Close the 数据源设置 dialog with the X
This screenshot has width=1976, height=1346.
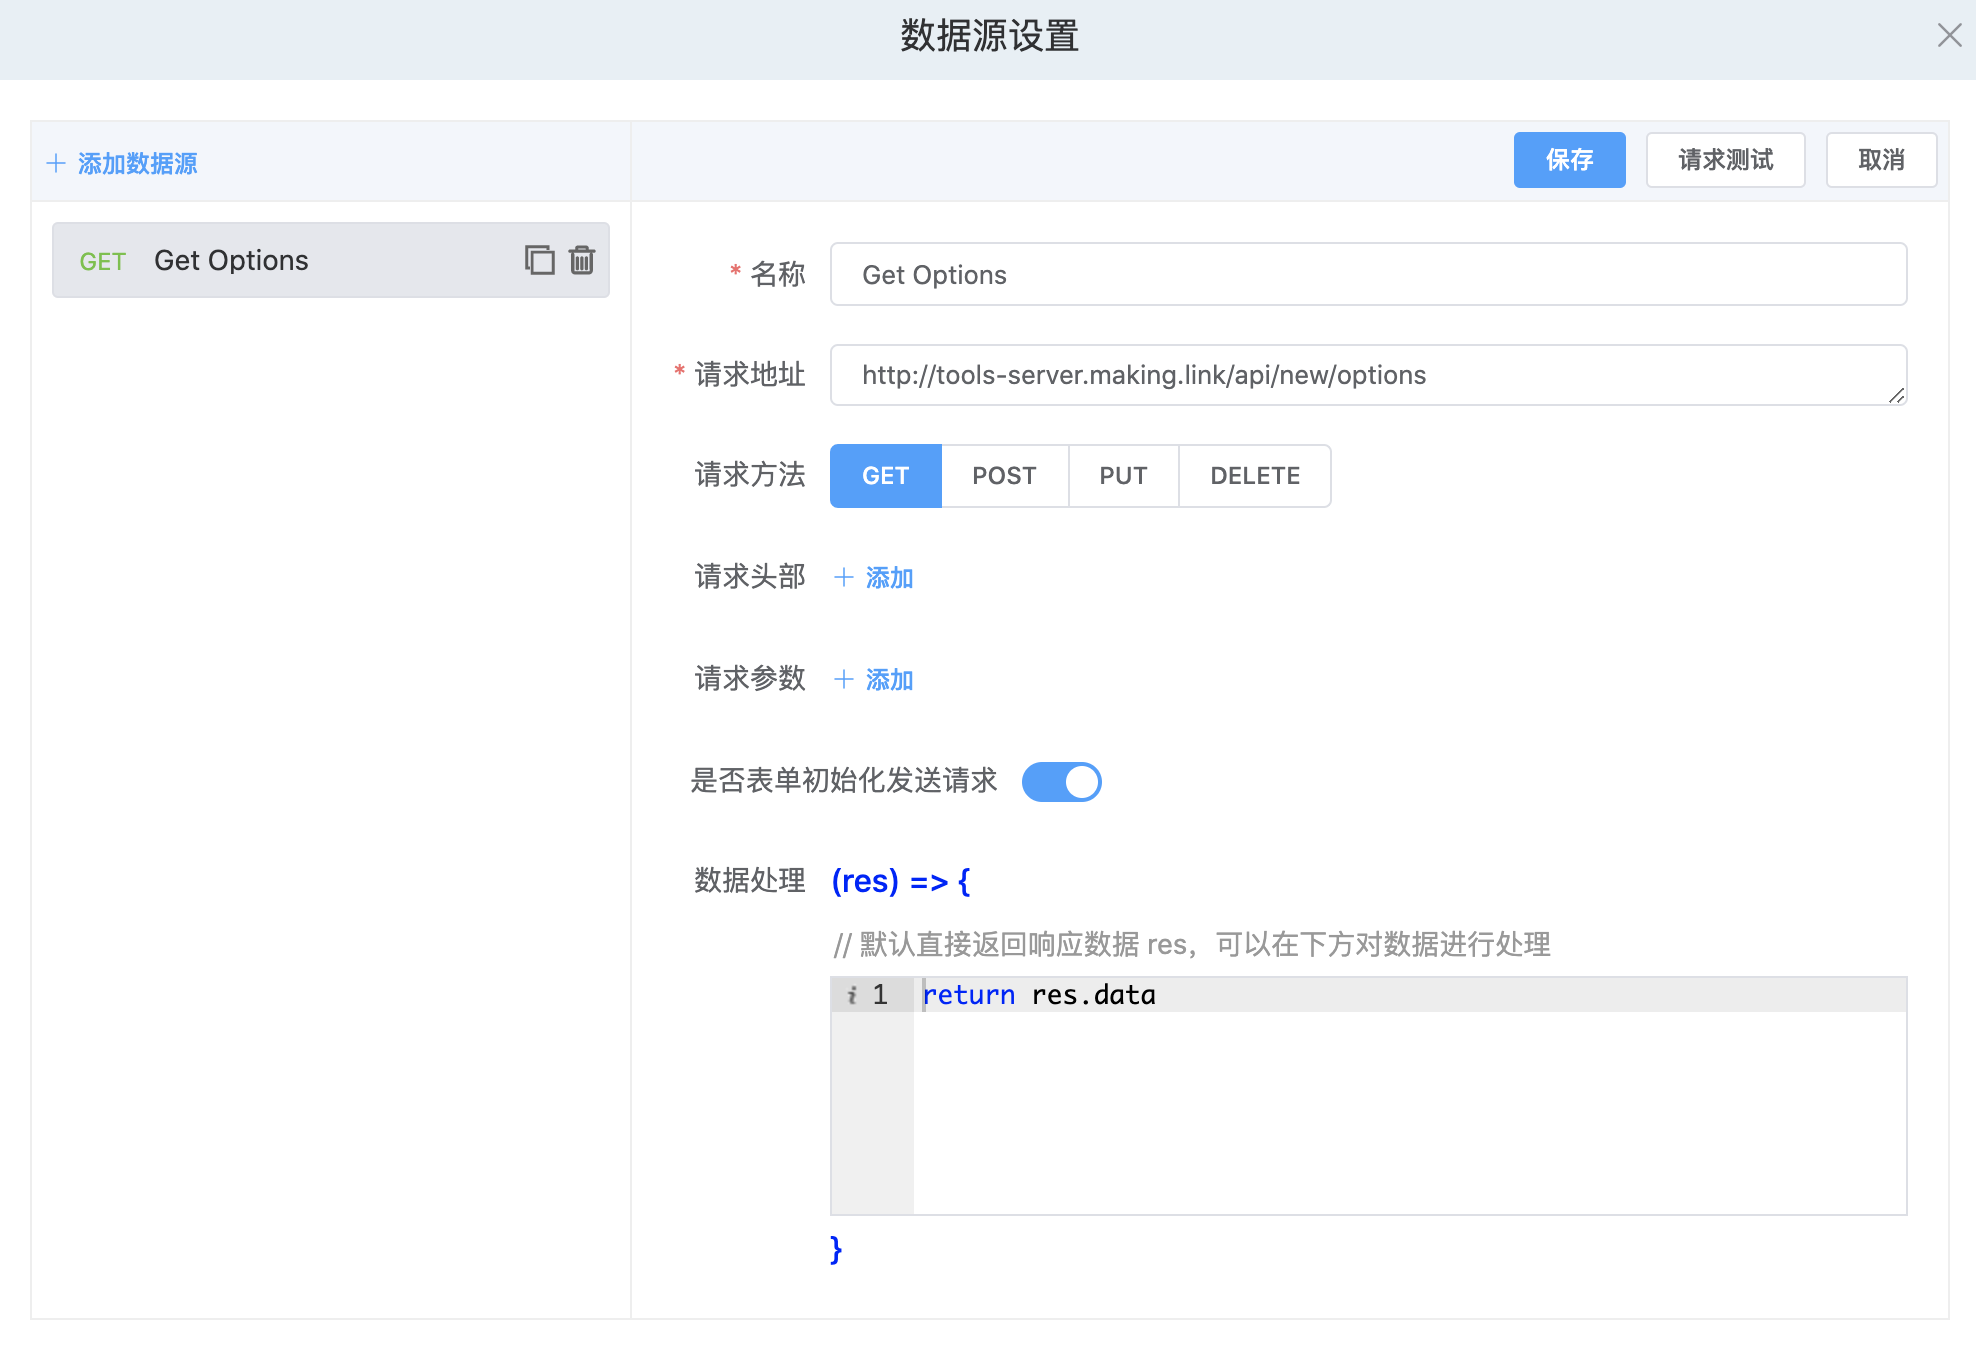(1949, 35)
